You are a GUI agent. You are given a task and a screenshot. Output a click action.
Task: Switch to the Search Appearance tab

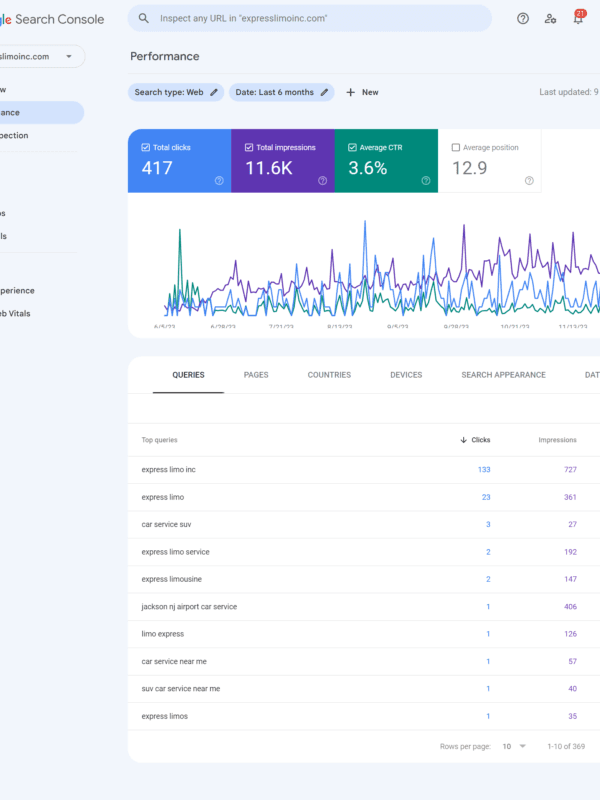coord(504,375)
